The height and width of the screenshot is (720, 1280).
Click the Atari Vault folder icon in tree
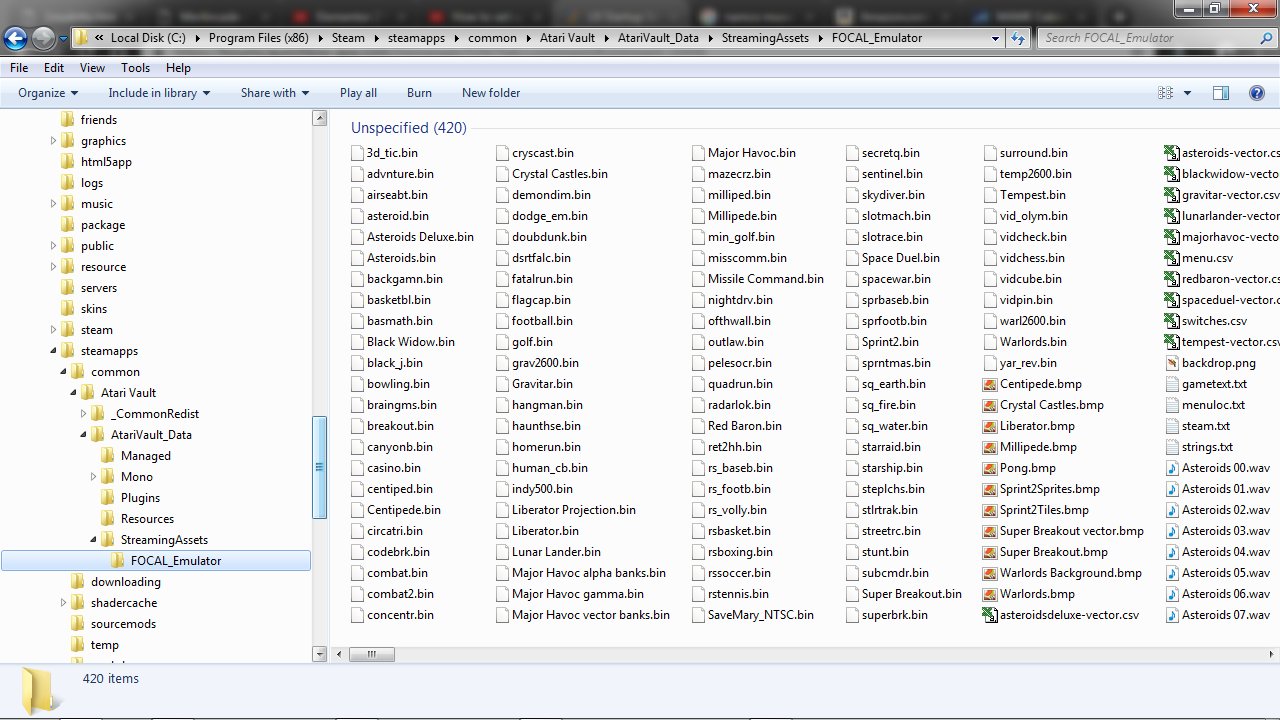point(88,393)
